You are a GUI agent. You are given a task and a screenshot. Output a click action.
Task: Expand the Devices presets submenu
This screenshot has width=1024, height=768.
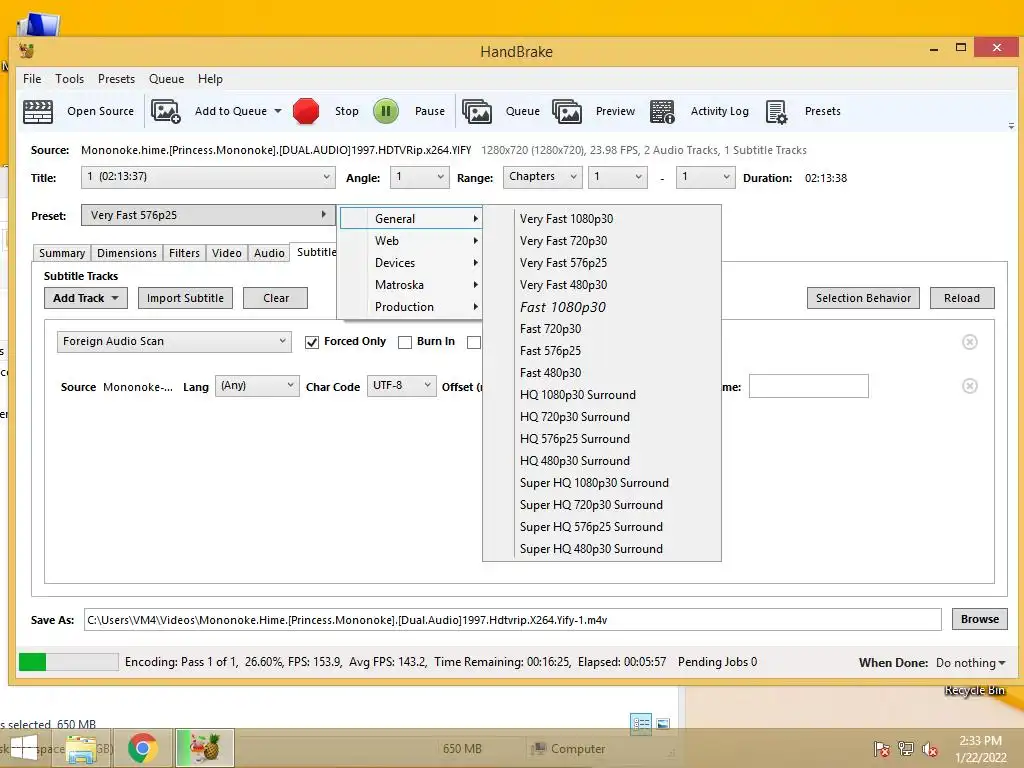pyautogui.click(x=411, y=263)
